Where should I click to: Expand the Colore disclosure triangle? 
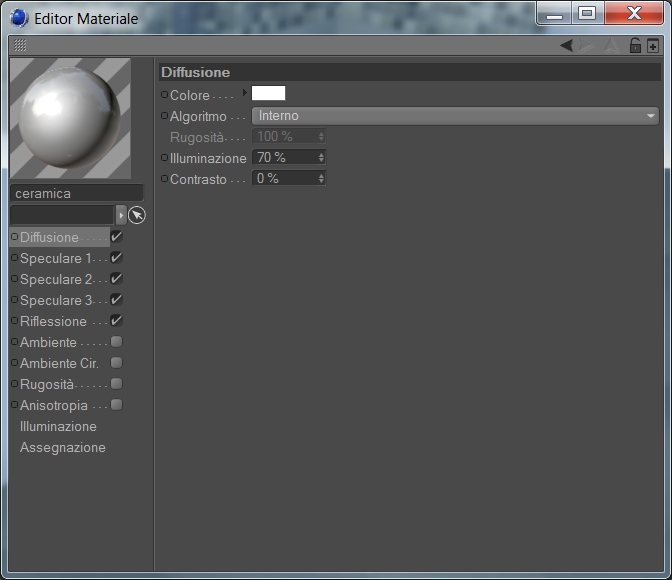[x=245, y=93]
